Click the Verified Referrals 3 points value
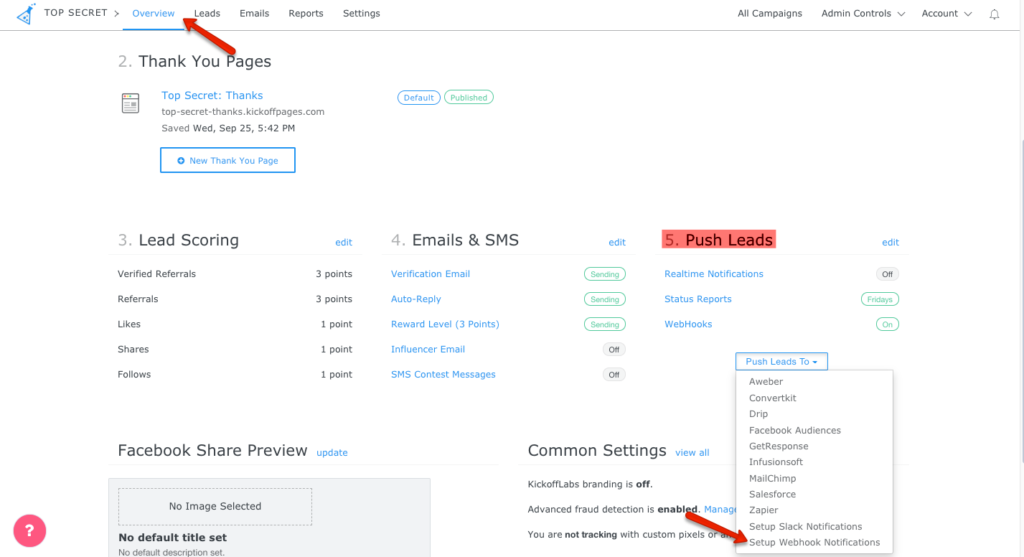The height and width of the screenshot is (557, 1024). pyautogui.click(x=334, y=274)
